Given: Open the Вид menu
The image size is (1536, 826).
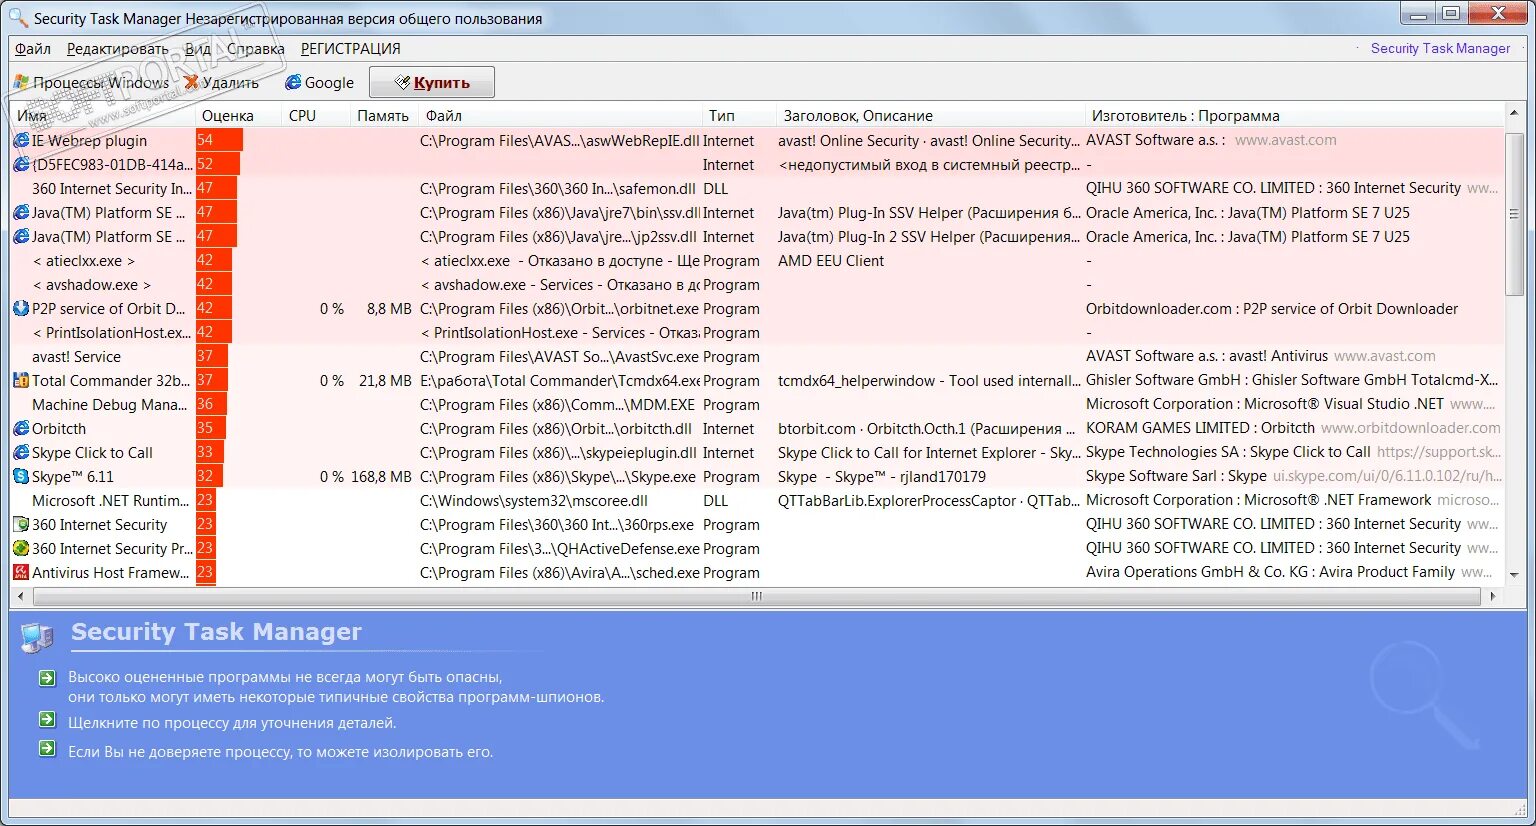Looking at the screenshot, I should click(198, 49).
